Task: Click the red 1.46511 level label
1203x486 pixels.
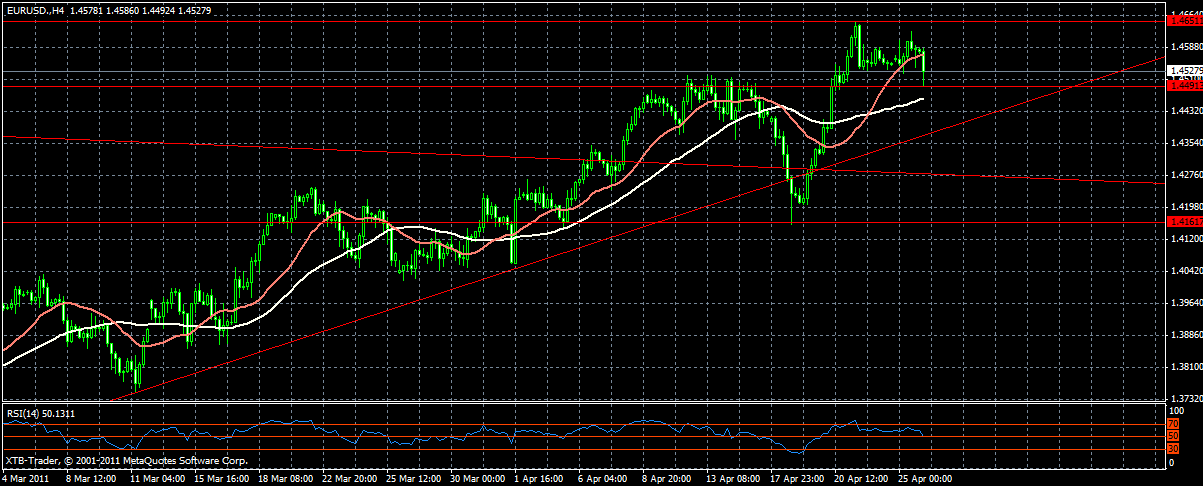Action: click(1184, 19)
